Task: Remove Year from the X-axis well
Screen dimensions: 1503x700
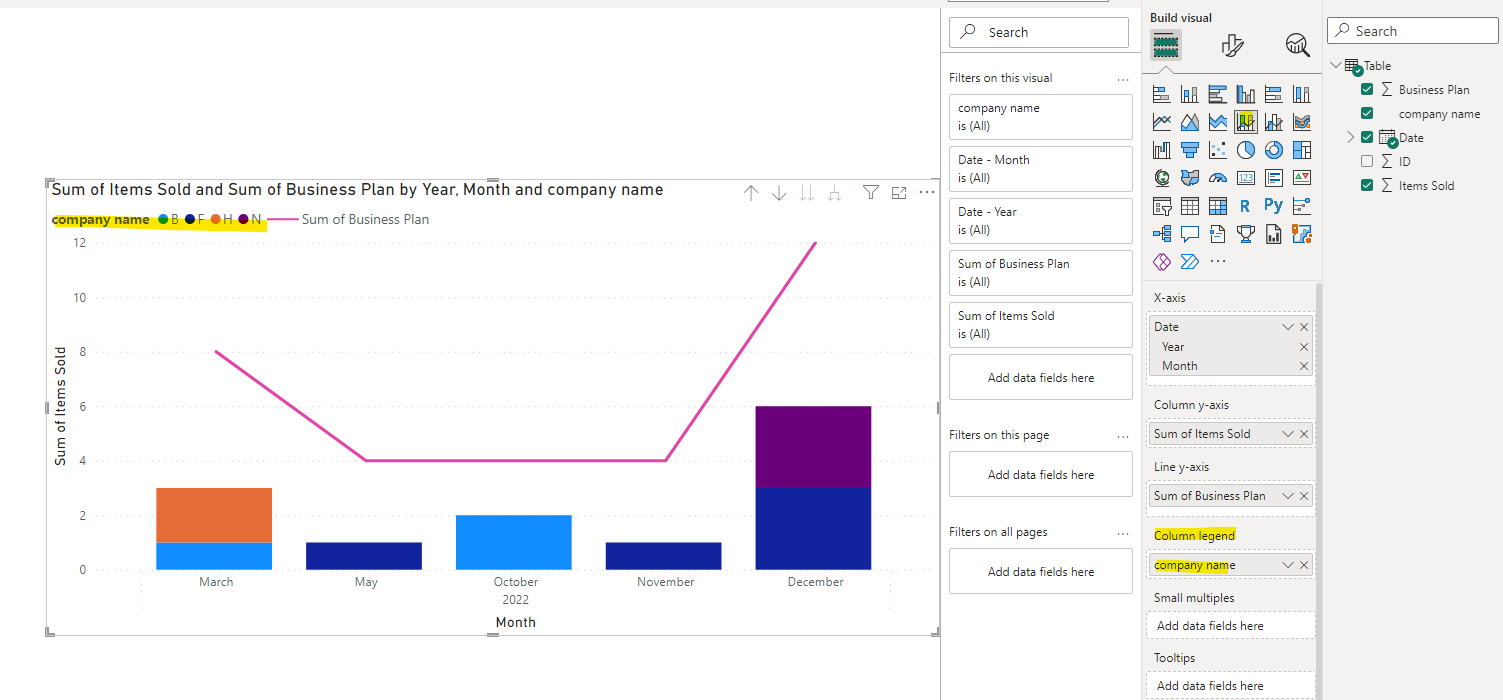Action: point(1304,347)
